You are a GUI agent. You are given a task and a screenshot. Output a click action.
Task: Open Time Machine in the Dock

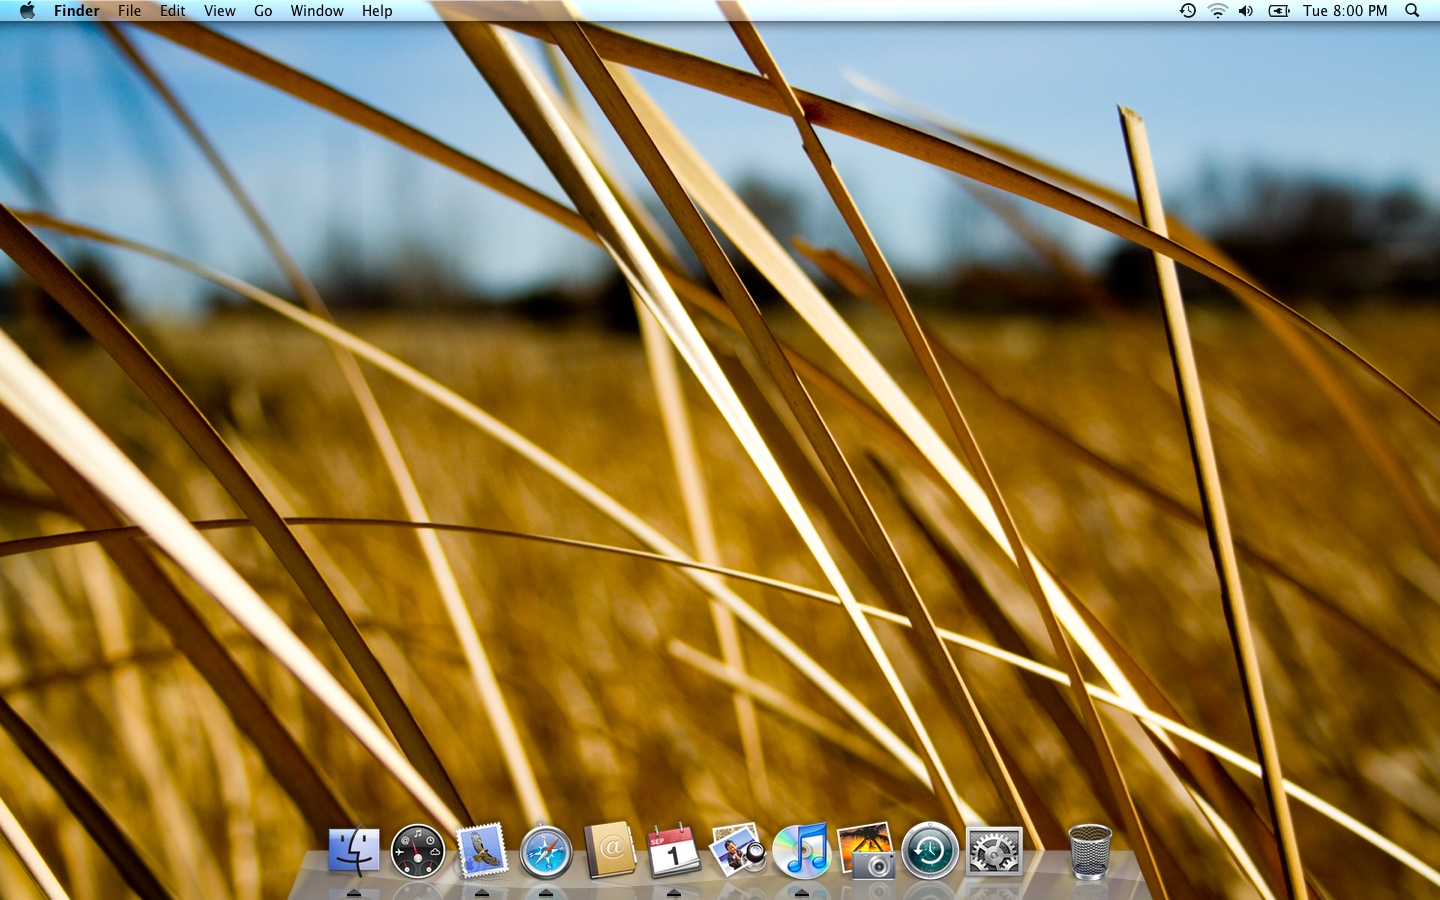tap(929, 852)
